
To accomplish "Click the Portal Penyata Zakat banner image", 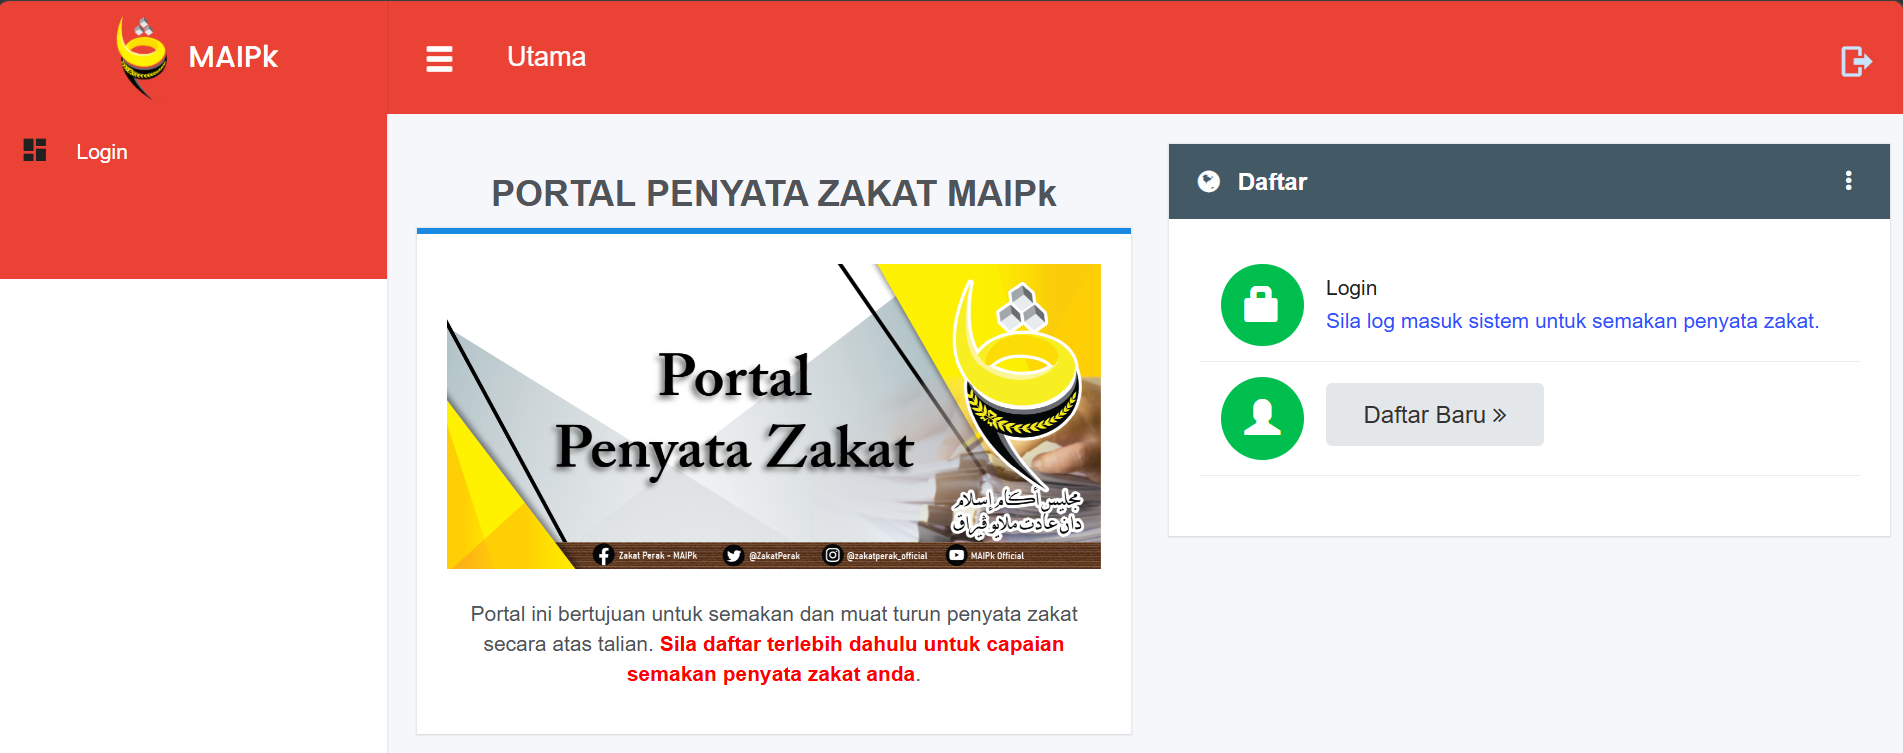I will pyautogui.click(x=773, y=415).
